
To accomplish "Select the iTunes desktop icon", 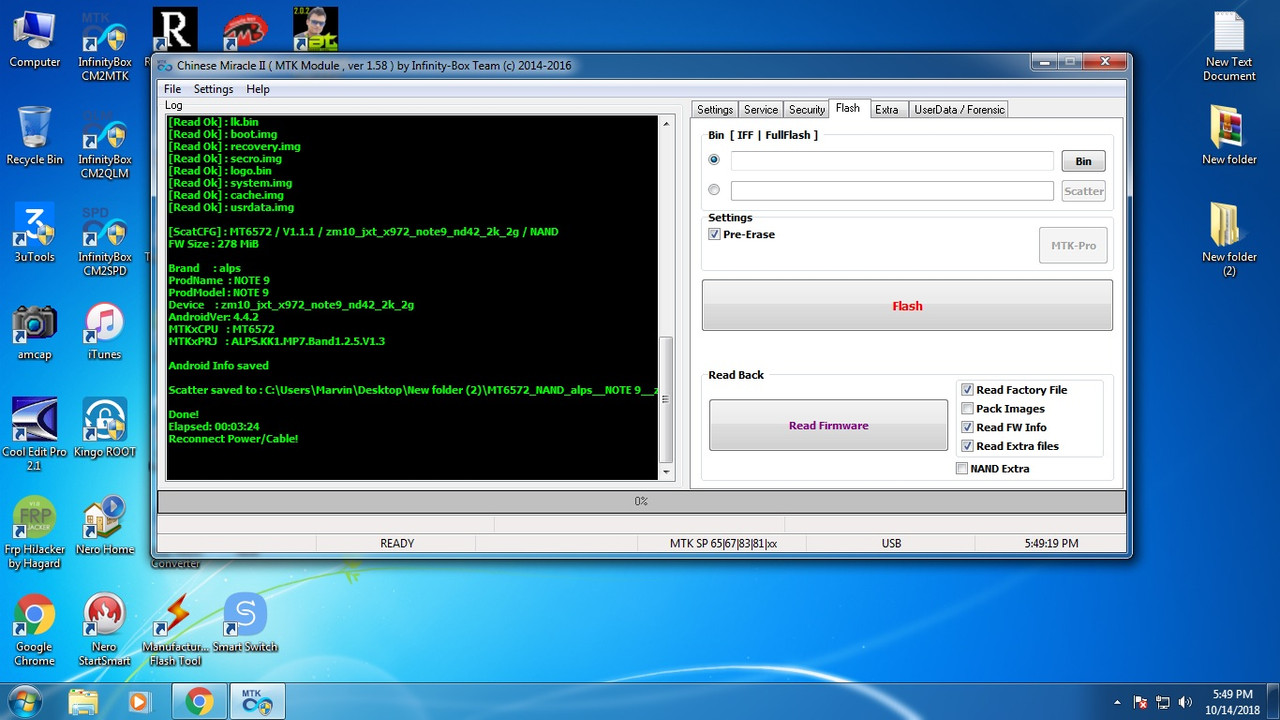I will (104, 332).
